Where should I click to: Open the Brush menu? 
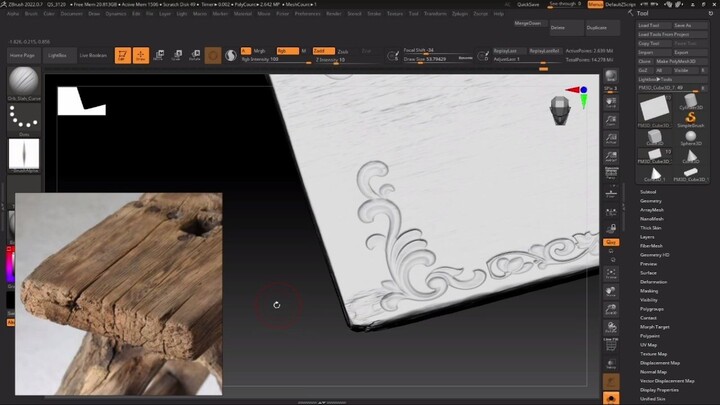pyautogui.click(x=31, y=14)
